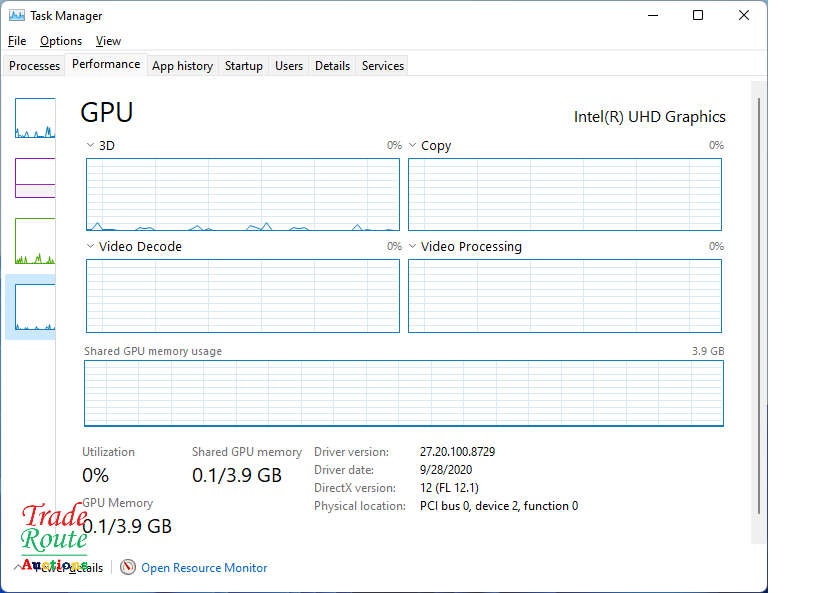The height and width of the screenshot is (593, 819).
Task: Click the Intel(R) UHD Graphics label
Action: [x=649, y=116]
